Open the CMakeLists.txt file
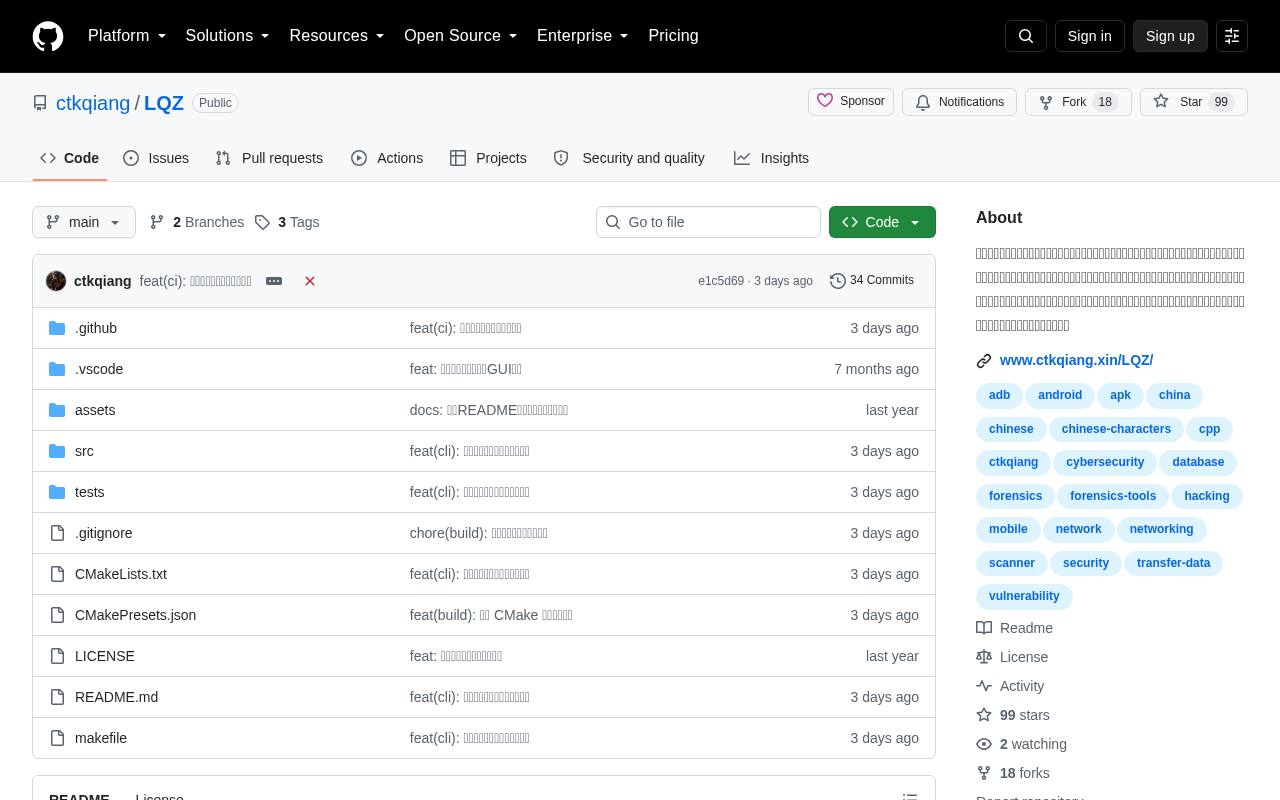This screenshot has height=800, width=1280. pos(121,574)
